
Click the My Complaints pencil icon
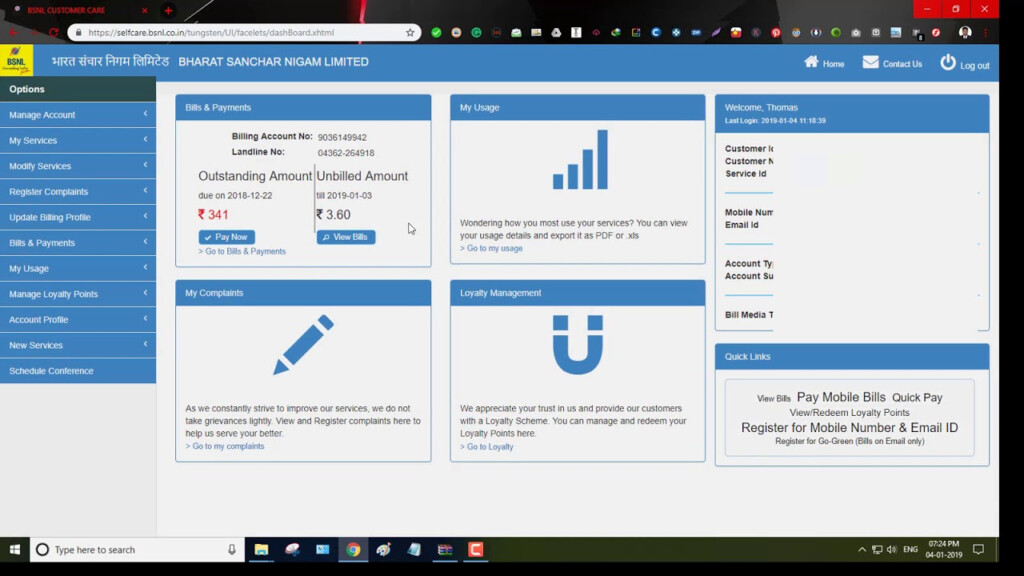coord(303,345)
